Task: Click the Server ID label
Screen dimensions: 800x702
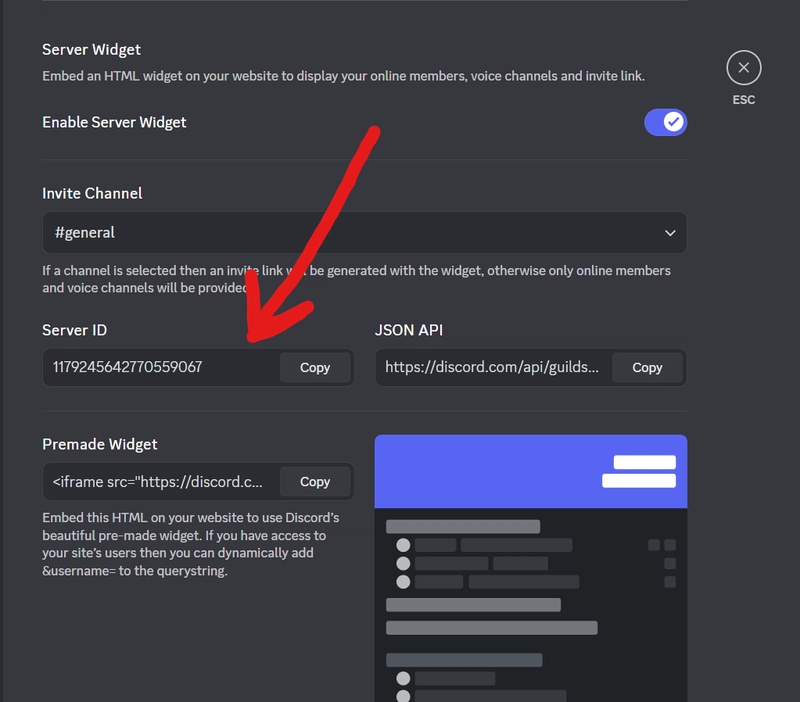Action: click(x=74, y=330)
